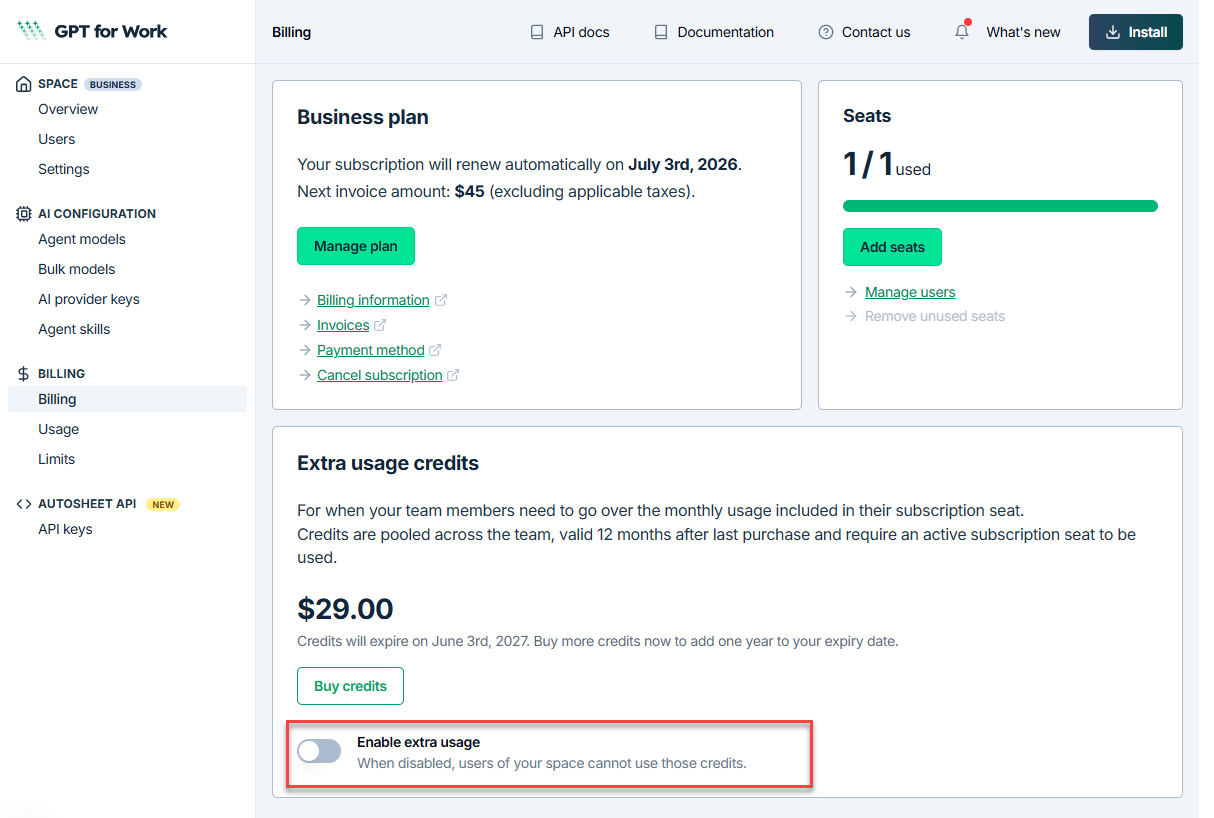Click Remove unused seats
The image size is (1214, 818).
pyautogui.click(x=935, y=316)
